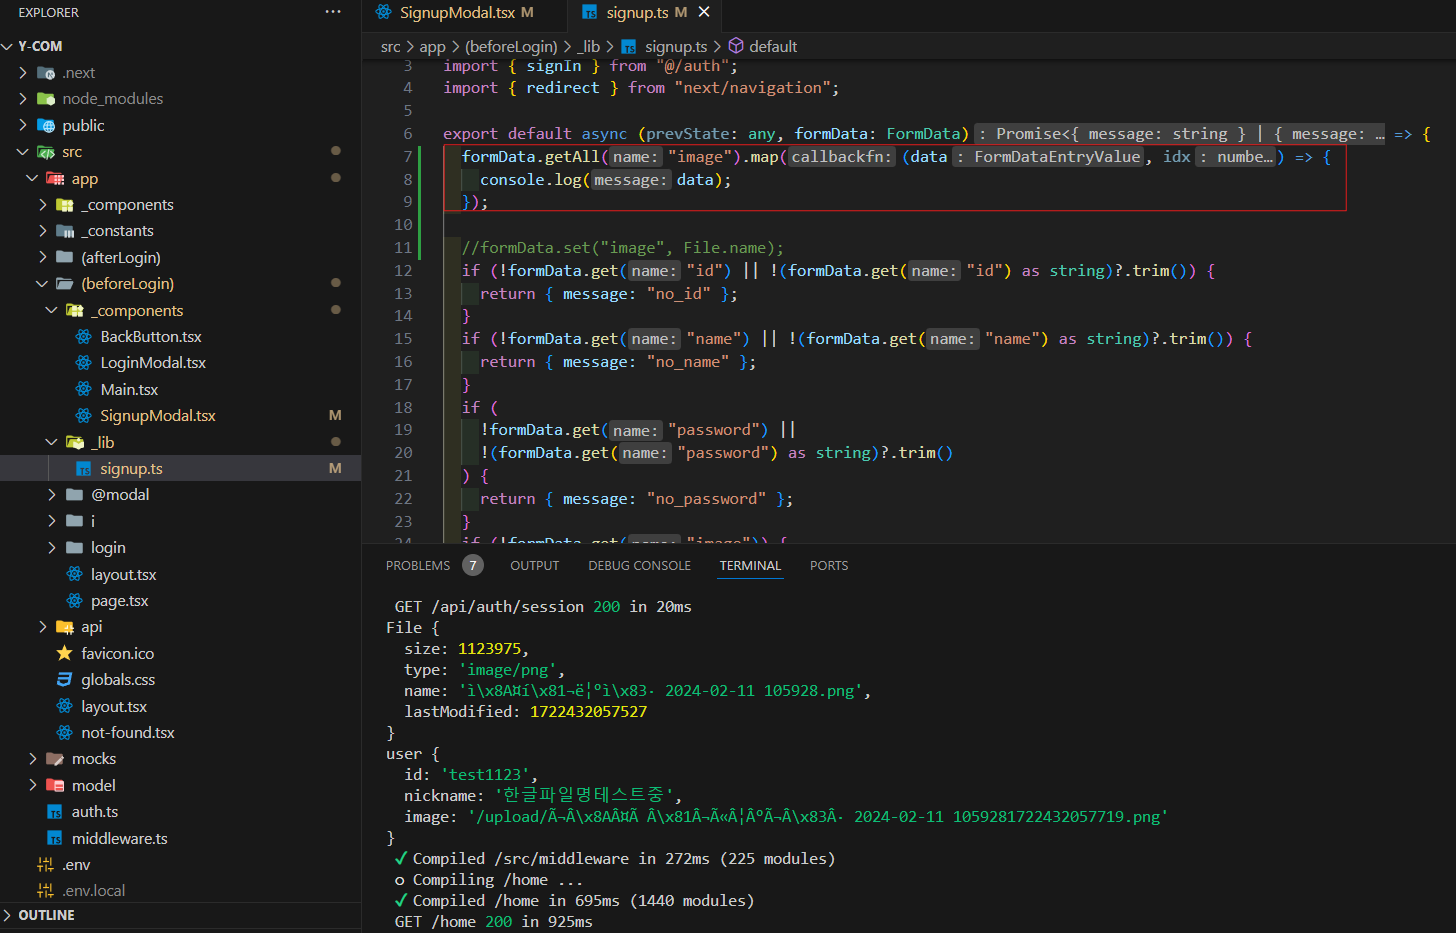Click the src folder icon
1456x933 pixels.
(46, 152)
